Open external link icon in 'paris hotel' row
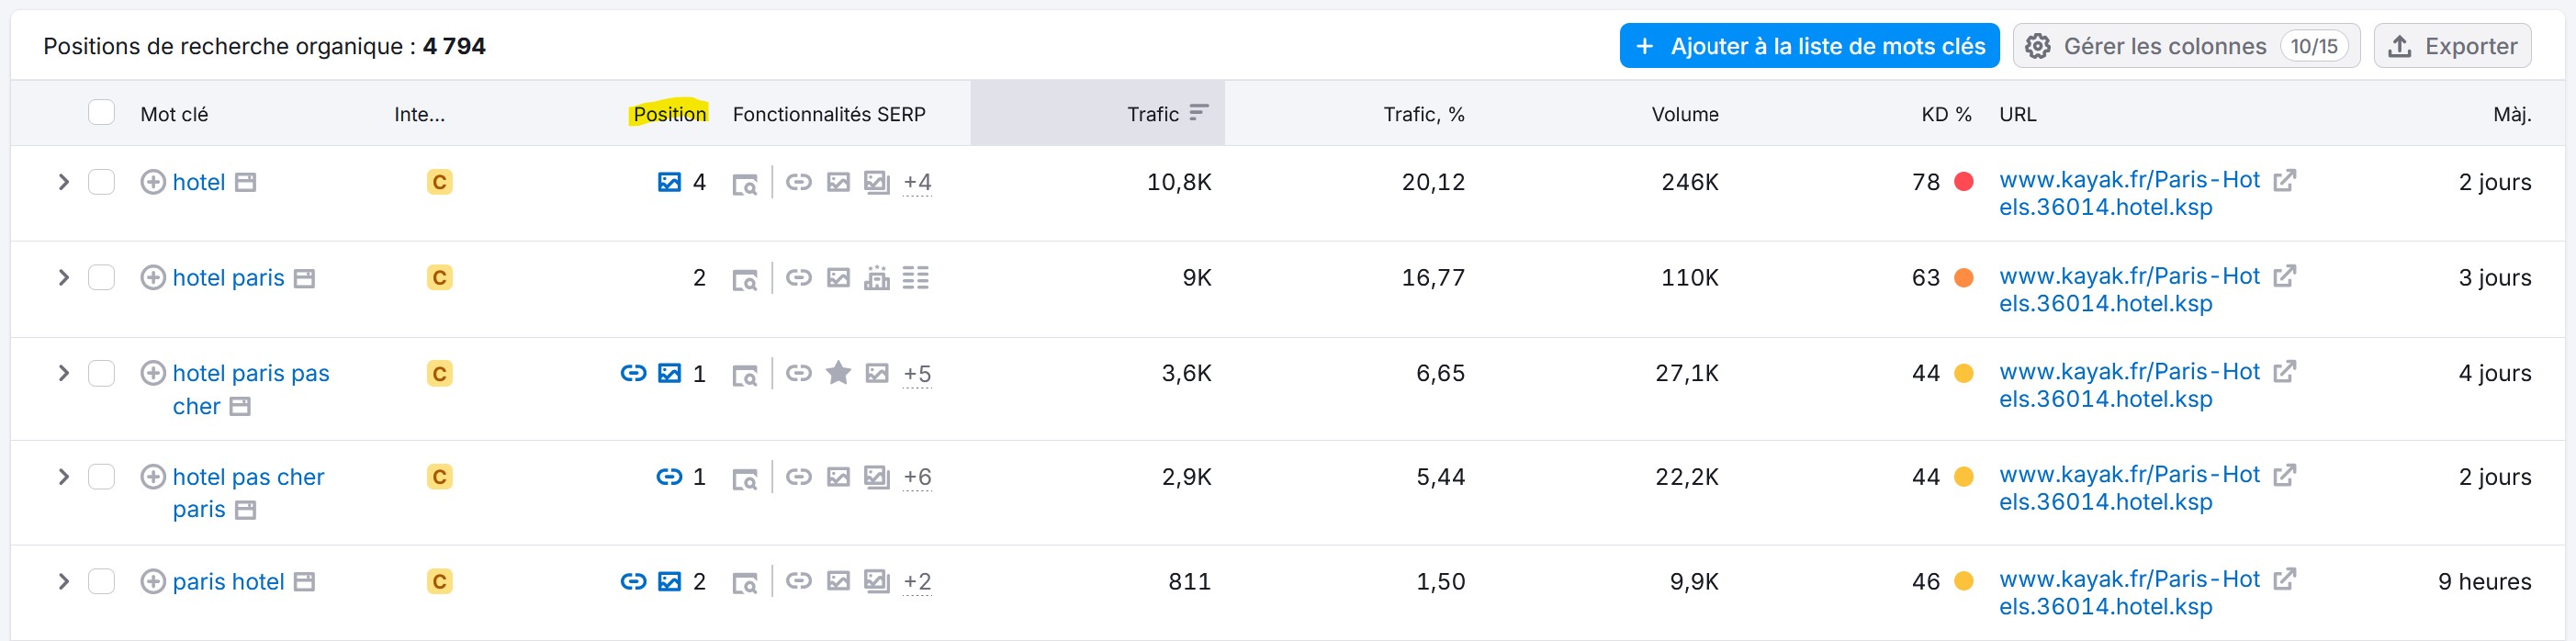The image size is (2576, 641). (x=2284, y=580)
